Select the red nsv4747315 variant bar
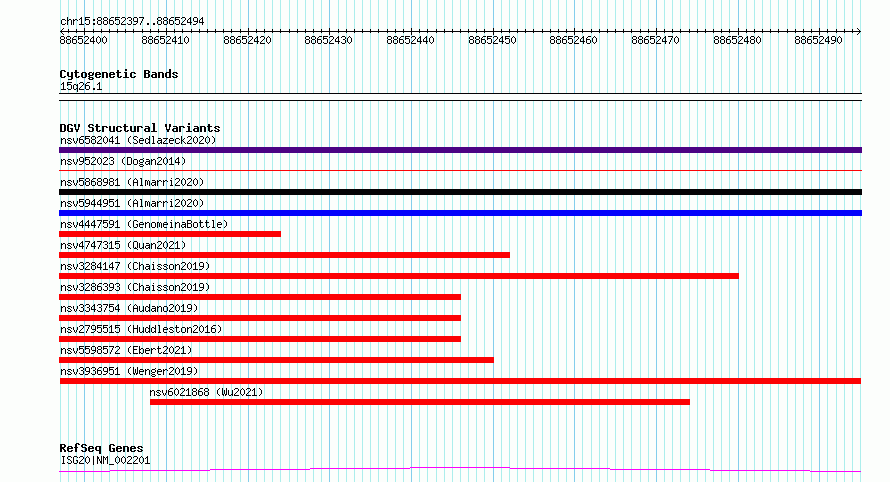This screenshot has height=482, width=890. click(284, 255)
